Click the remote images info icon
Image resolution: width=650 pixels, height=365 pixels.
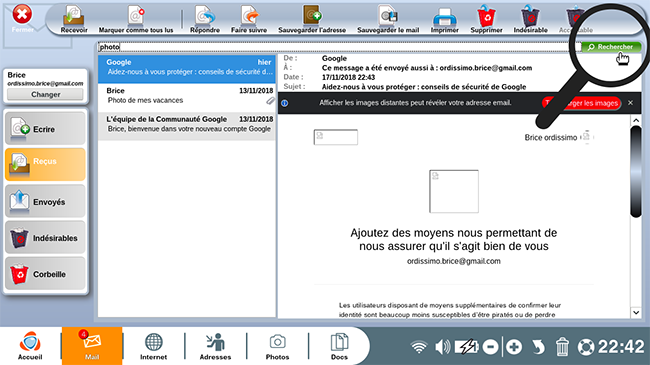[285, 103]
